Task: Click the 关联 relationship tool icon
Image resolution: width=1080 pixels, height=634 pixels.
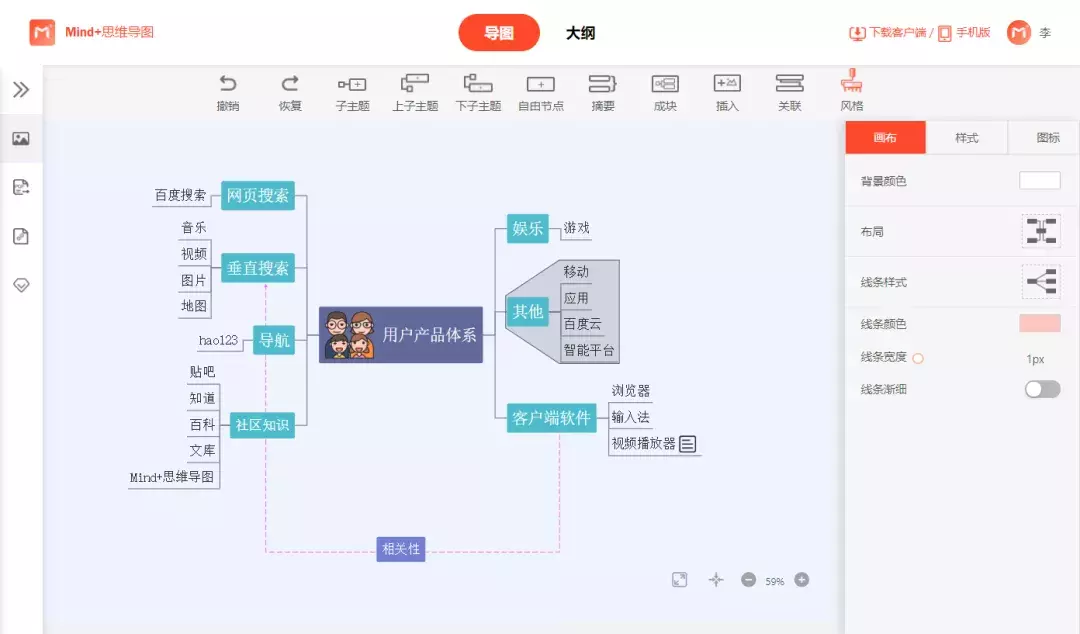Action: coord(790,84)
